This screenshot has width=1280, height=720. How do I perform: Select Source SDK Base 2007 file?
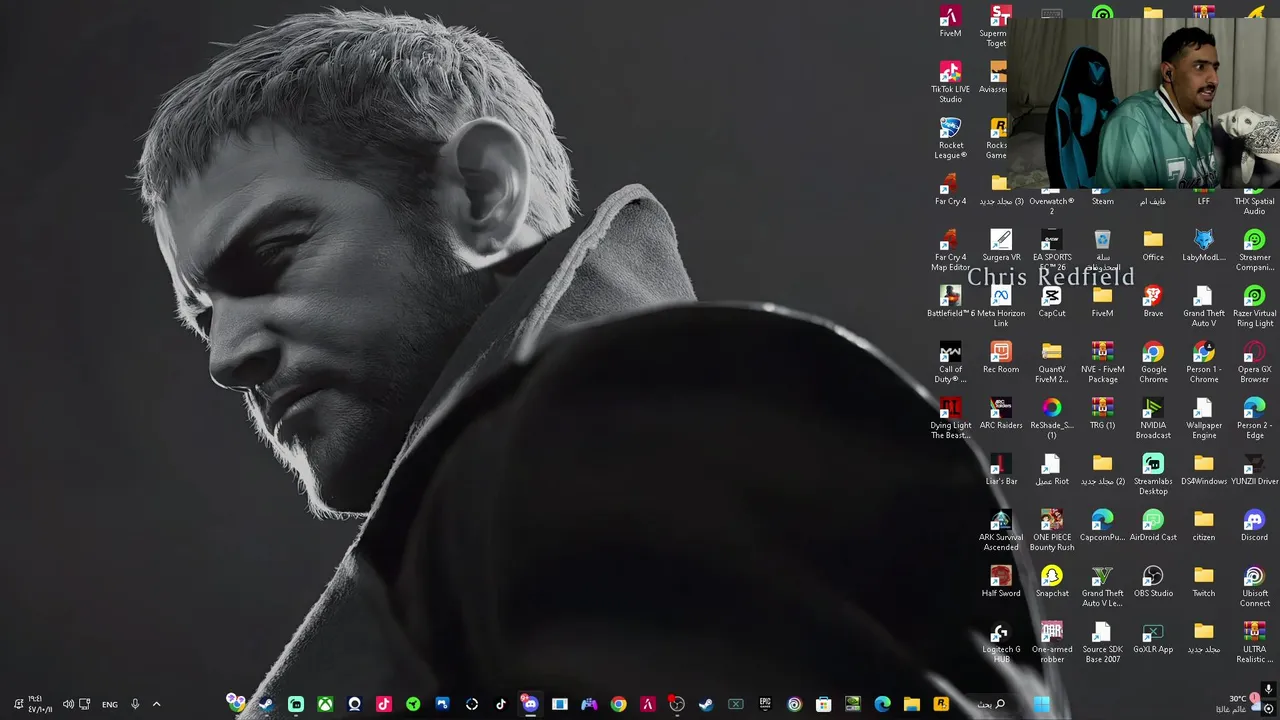coord(1102,642)
